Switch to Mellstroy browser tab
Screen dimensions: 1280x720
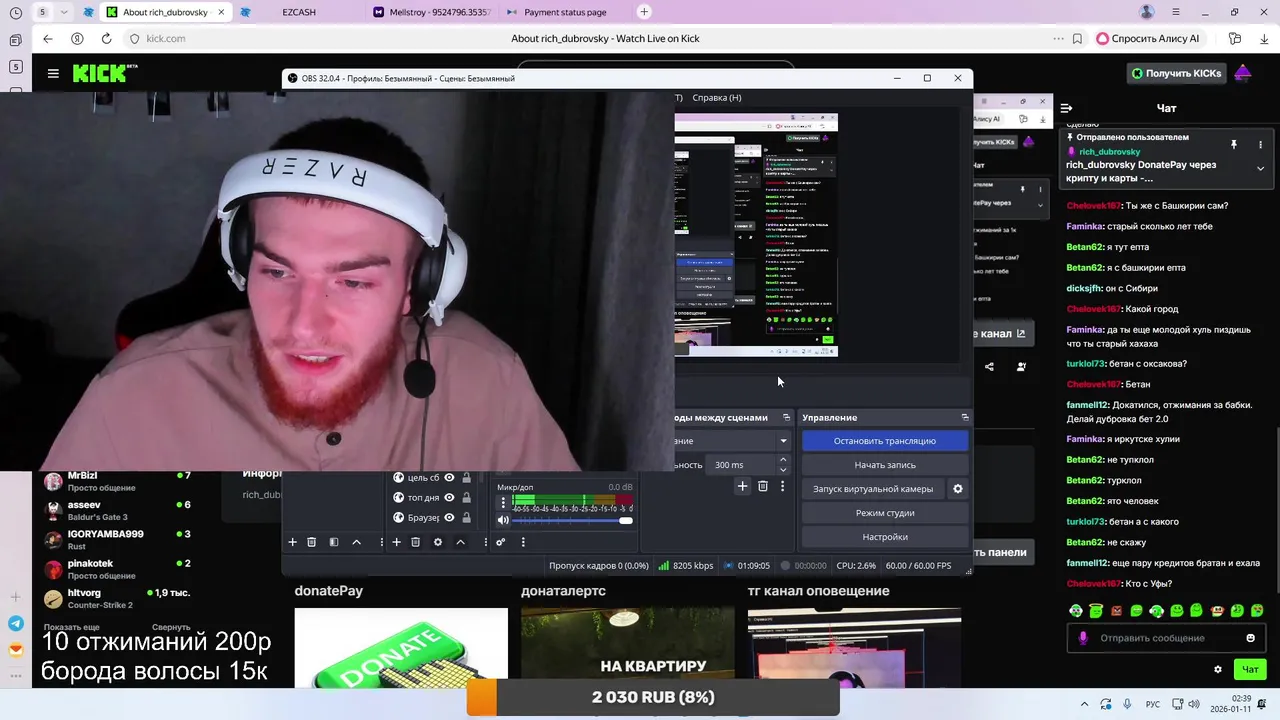point(431,12)
